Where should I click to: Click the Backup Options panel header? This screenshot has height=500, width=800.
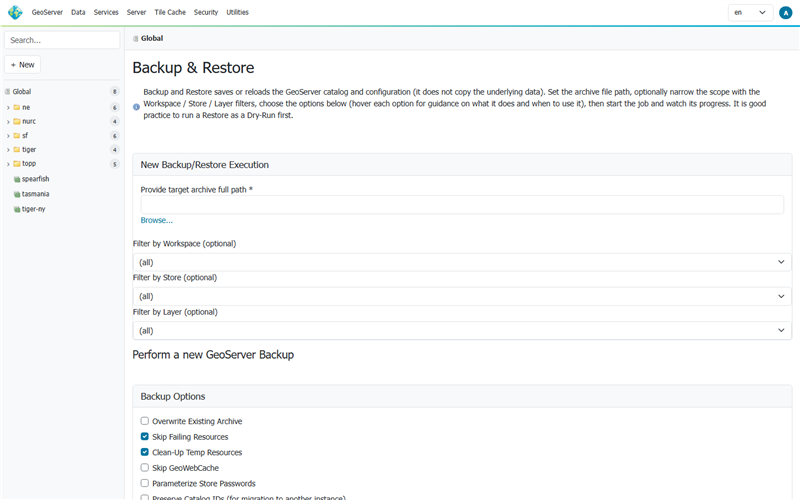click(x=462, y=396)
